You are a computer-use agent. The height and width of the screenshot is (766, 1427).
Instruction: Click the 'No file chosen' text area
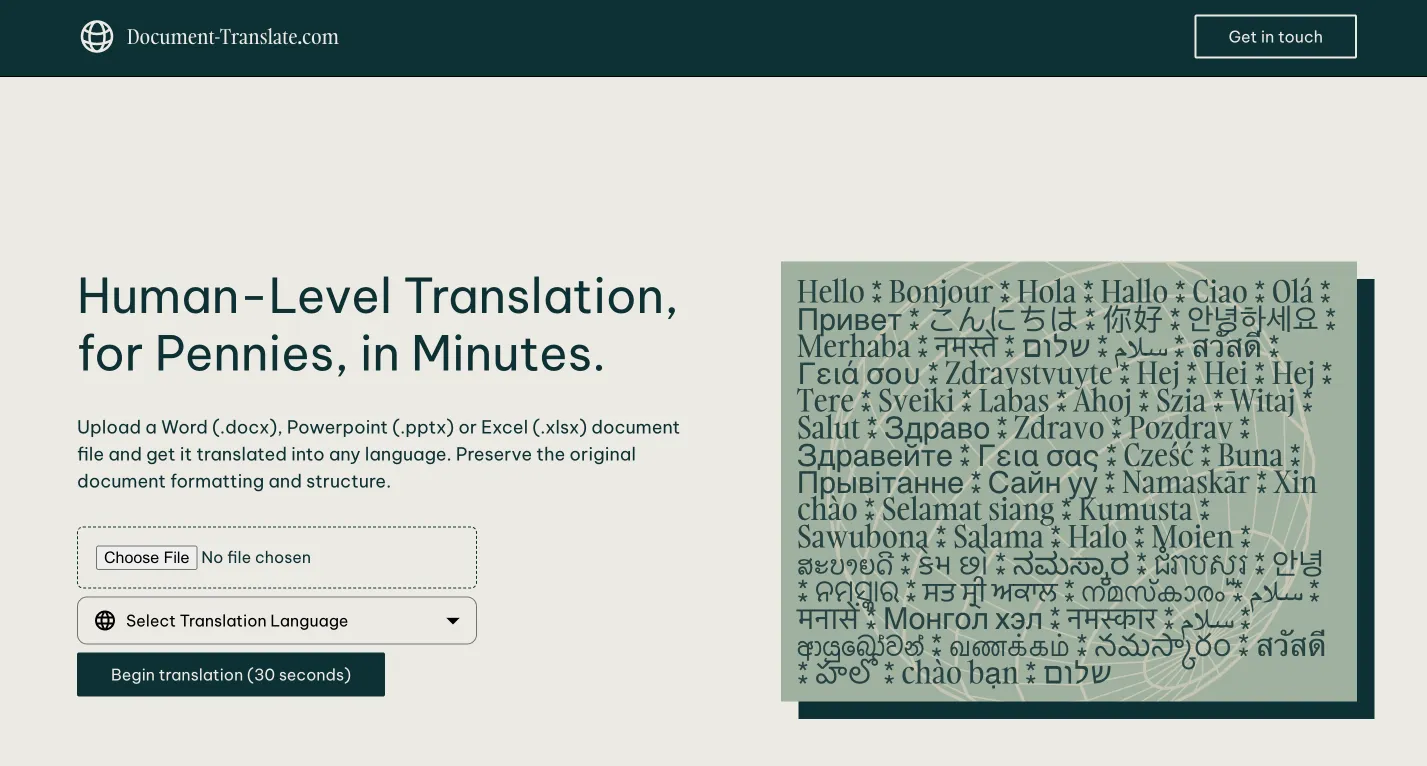256,557
